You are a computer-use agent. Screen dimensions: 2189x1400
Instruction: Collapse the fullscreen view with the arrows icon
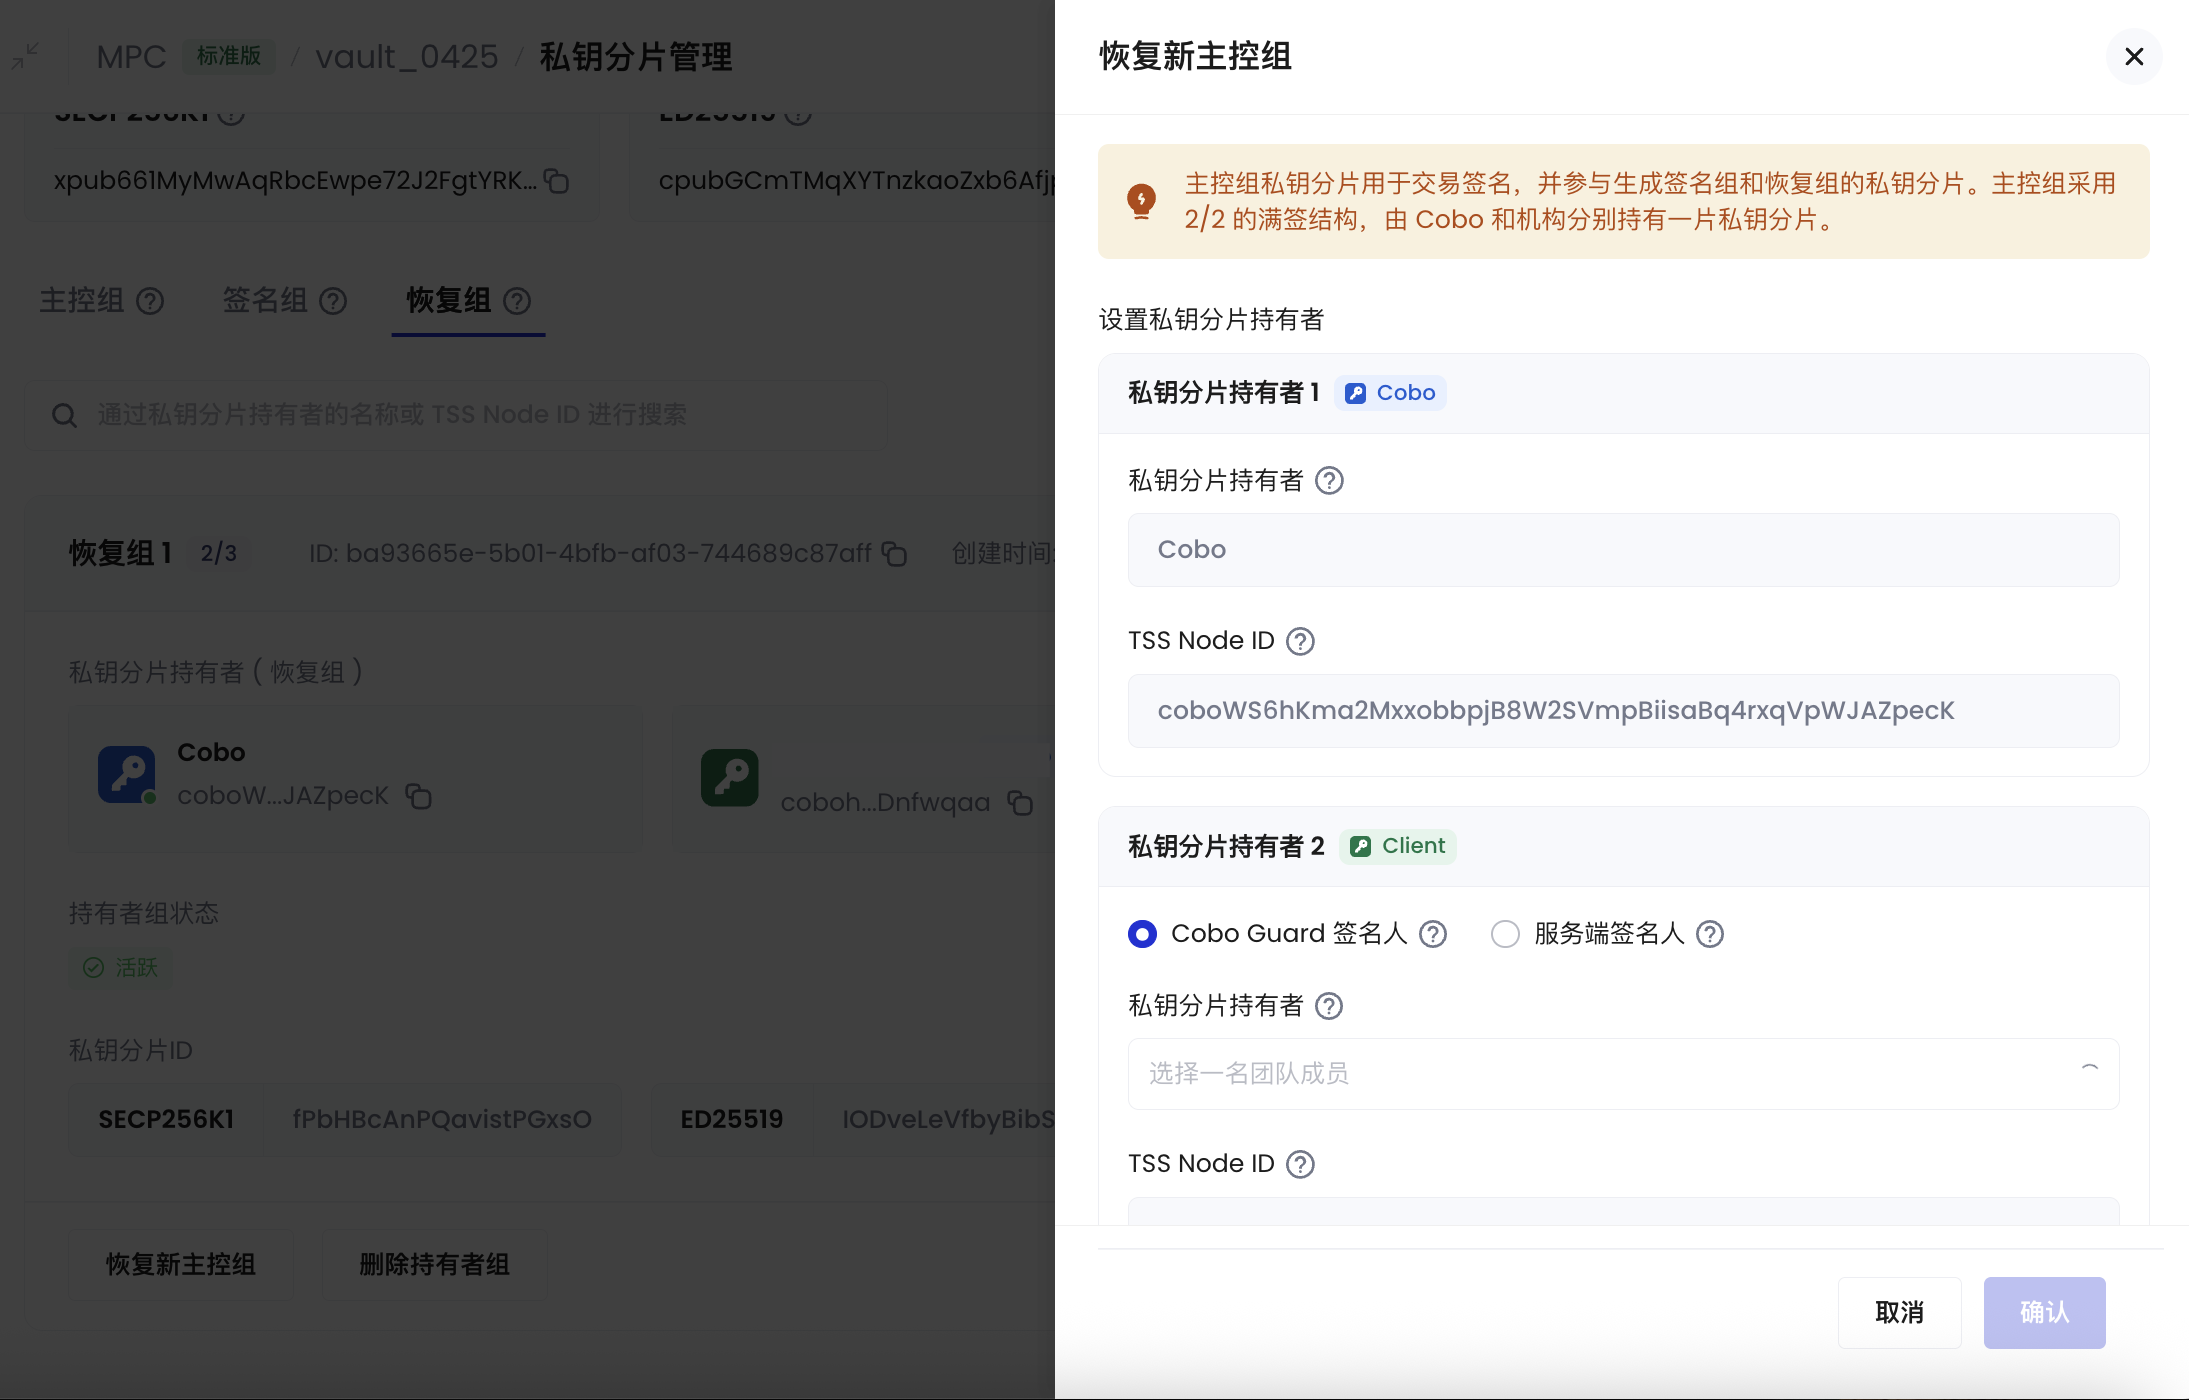point(25,56)
